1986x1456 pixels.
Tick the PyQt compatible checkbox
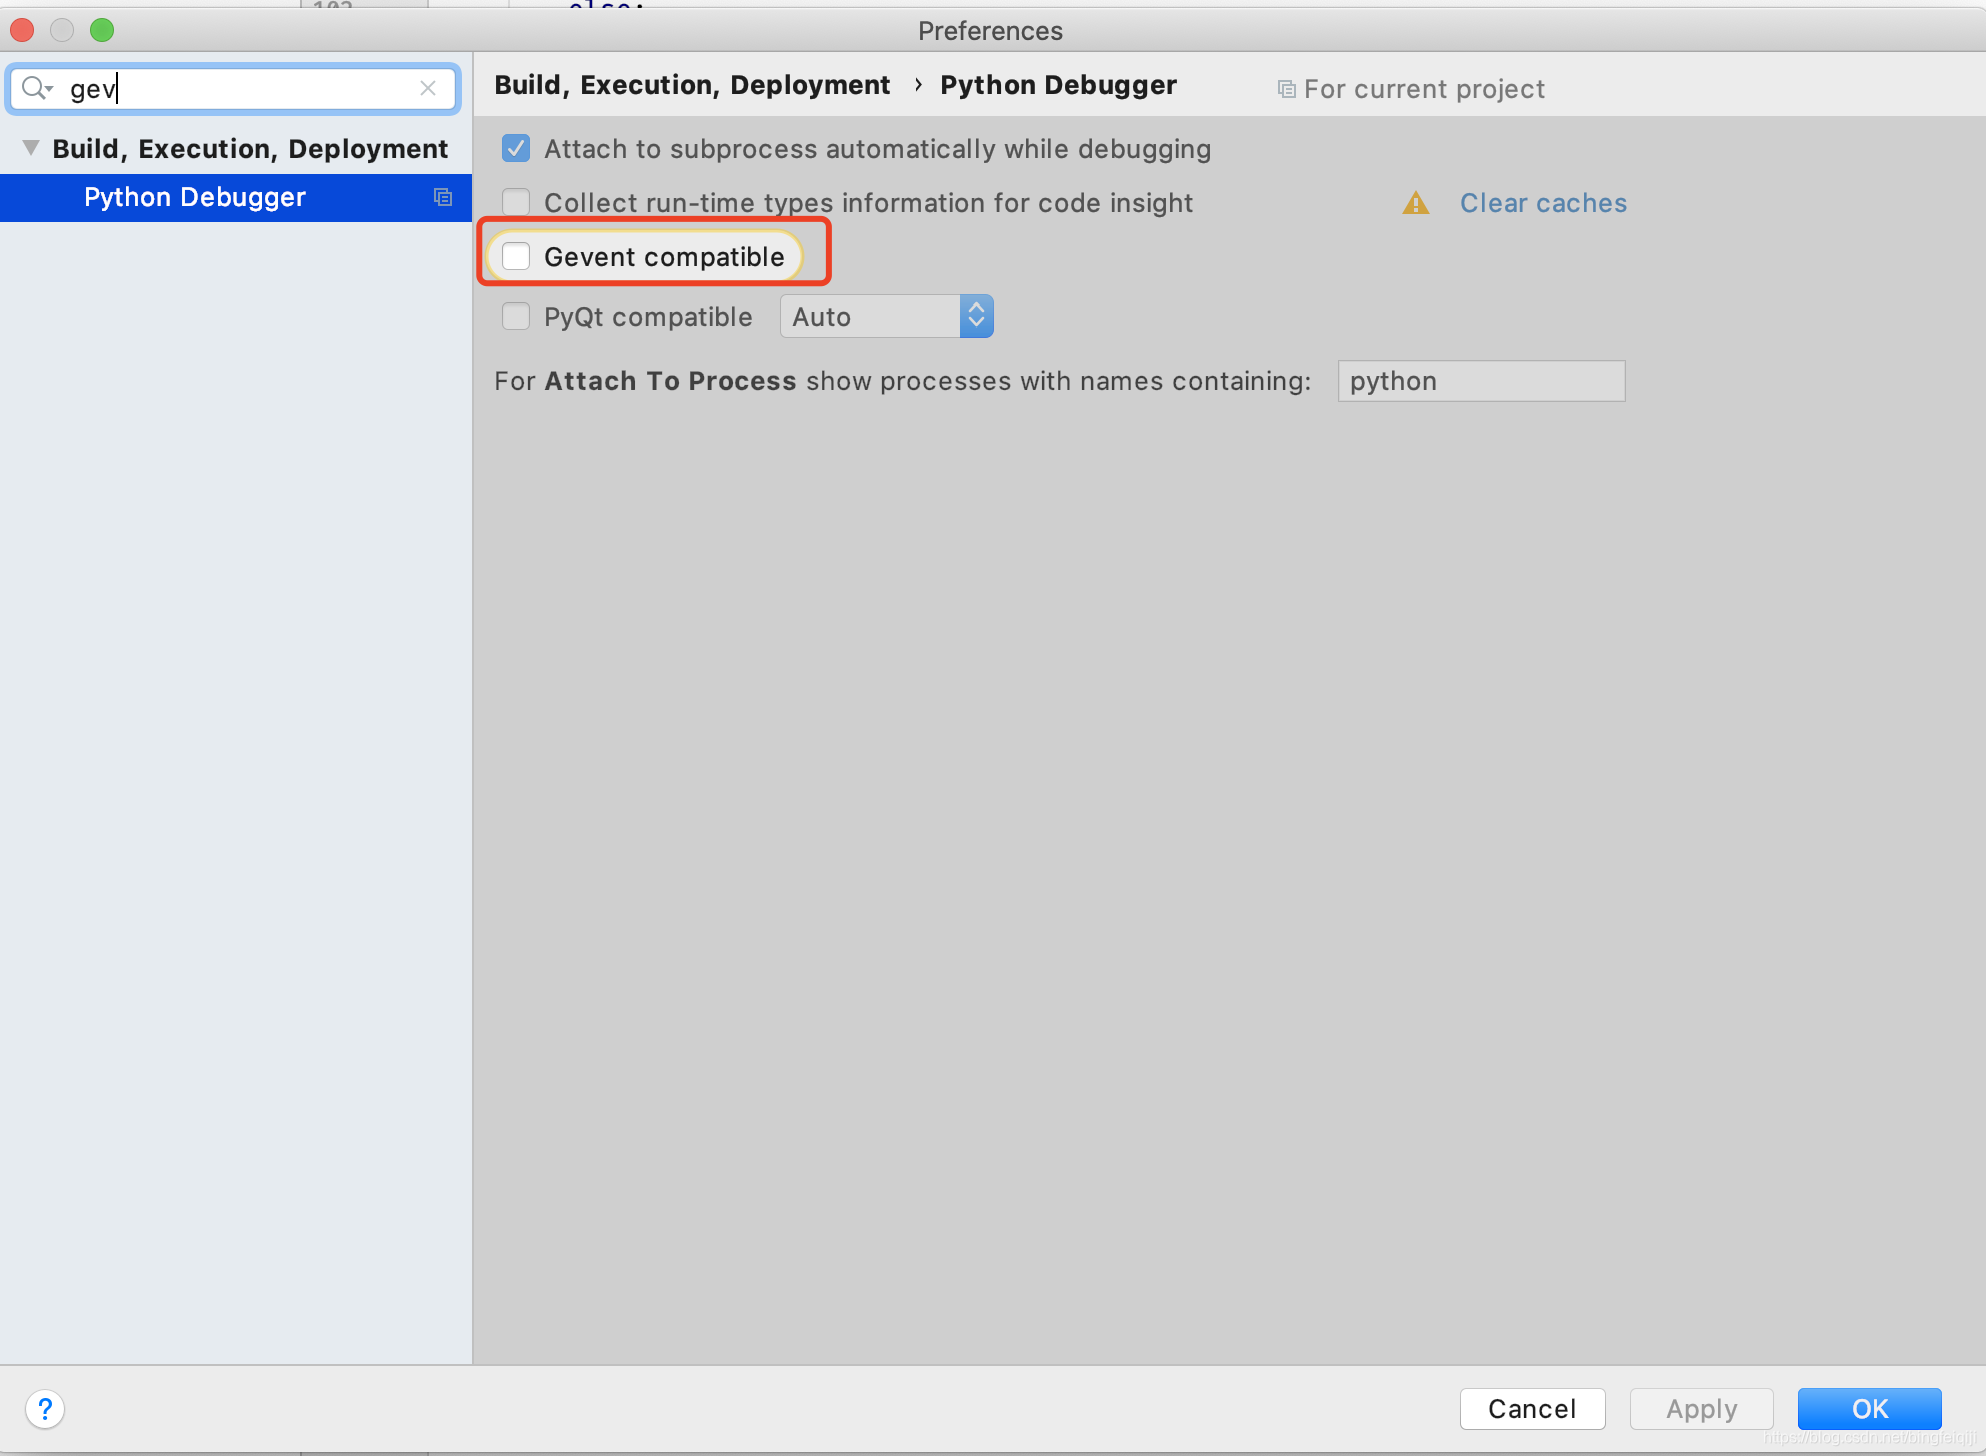[x=516, y=317]
